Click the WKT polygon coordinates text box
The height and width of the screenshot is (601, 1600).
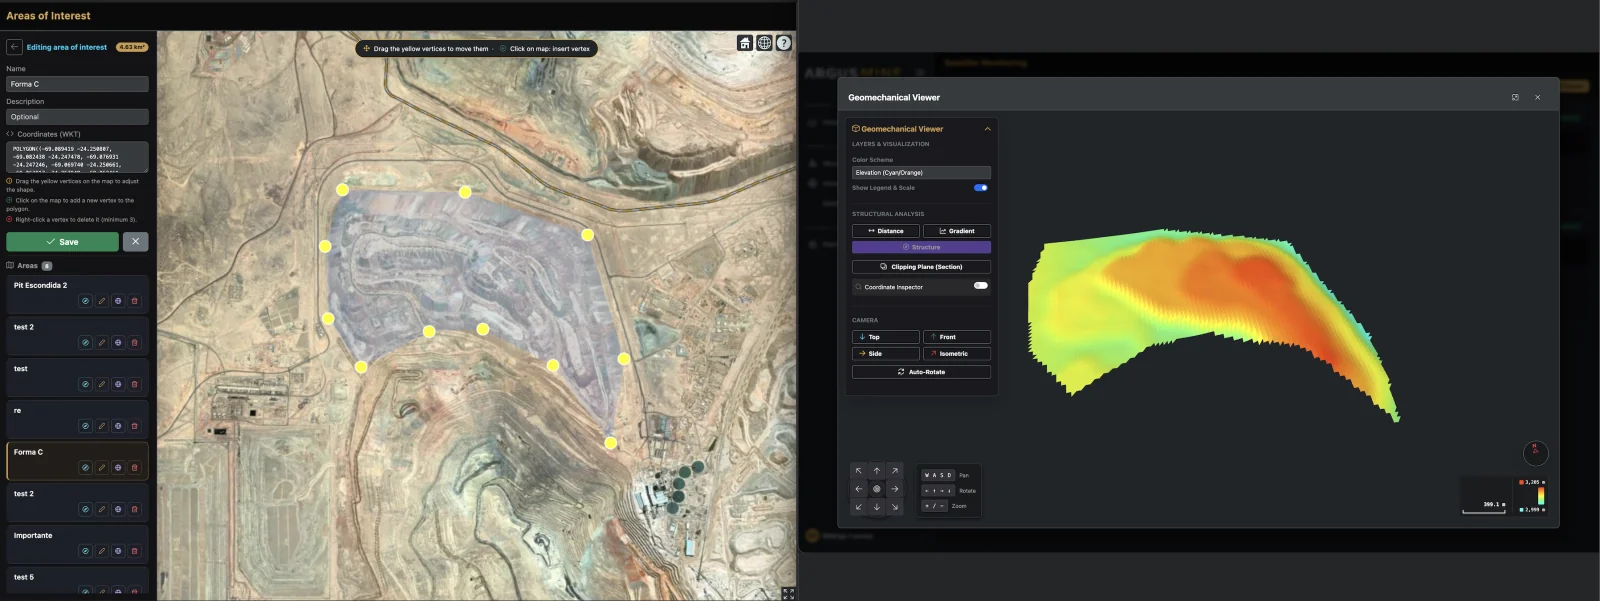(x=77, y=157)
